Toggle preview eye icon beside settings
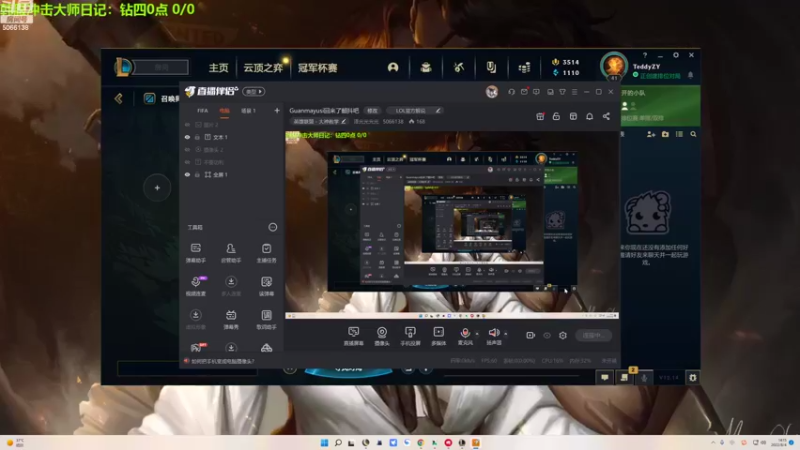The height and width of the screenshot is (450, 800). click(x=547, y=335)
